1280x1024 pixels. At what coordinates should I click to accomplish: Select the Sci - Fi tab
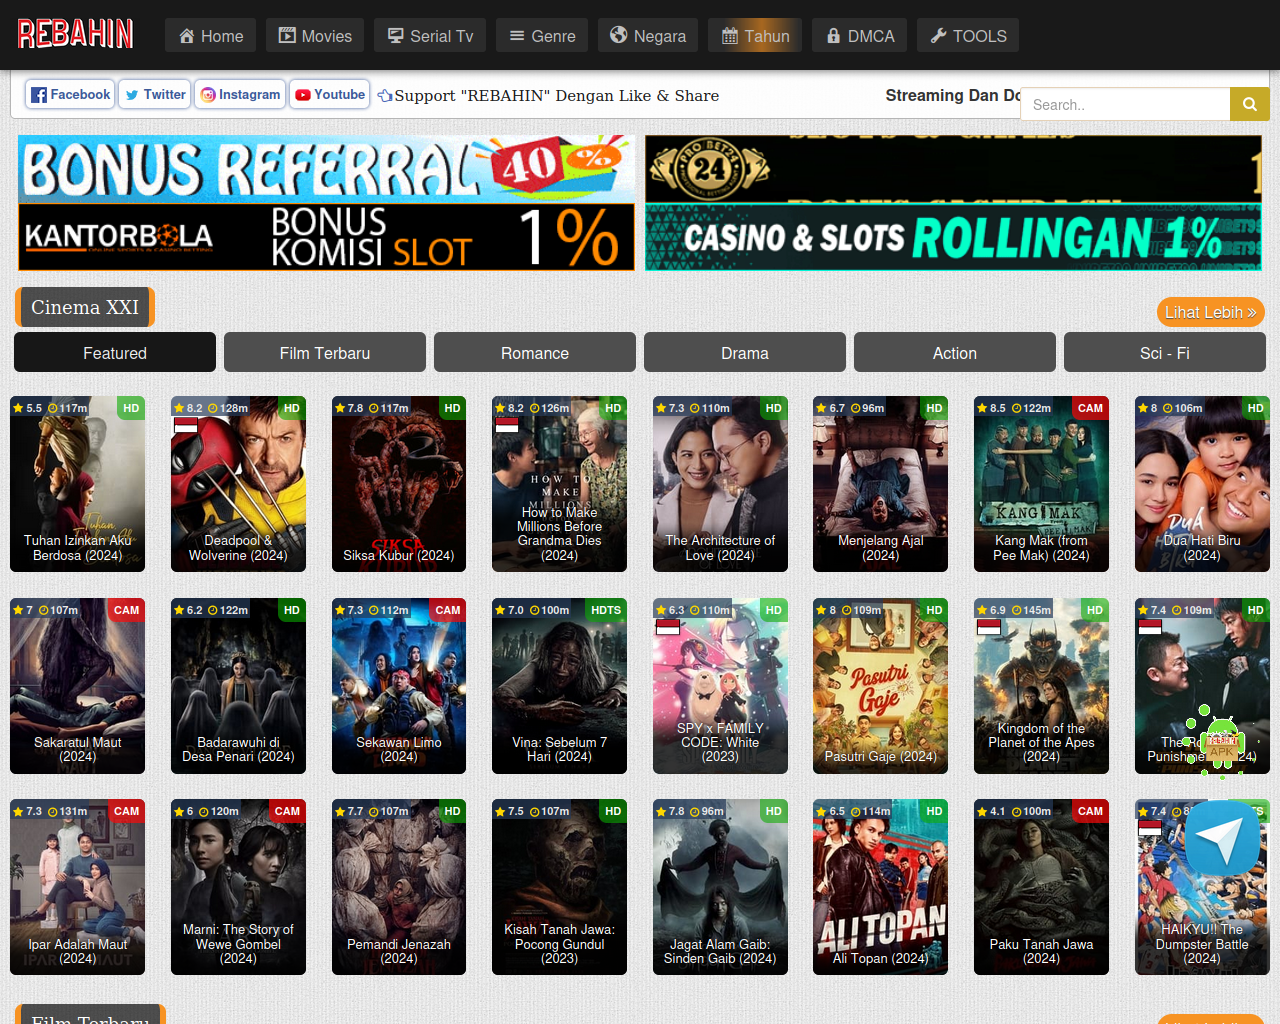(x=1165, y=352)
